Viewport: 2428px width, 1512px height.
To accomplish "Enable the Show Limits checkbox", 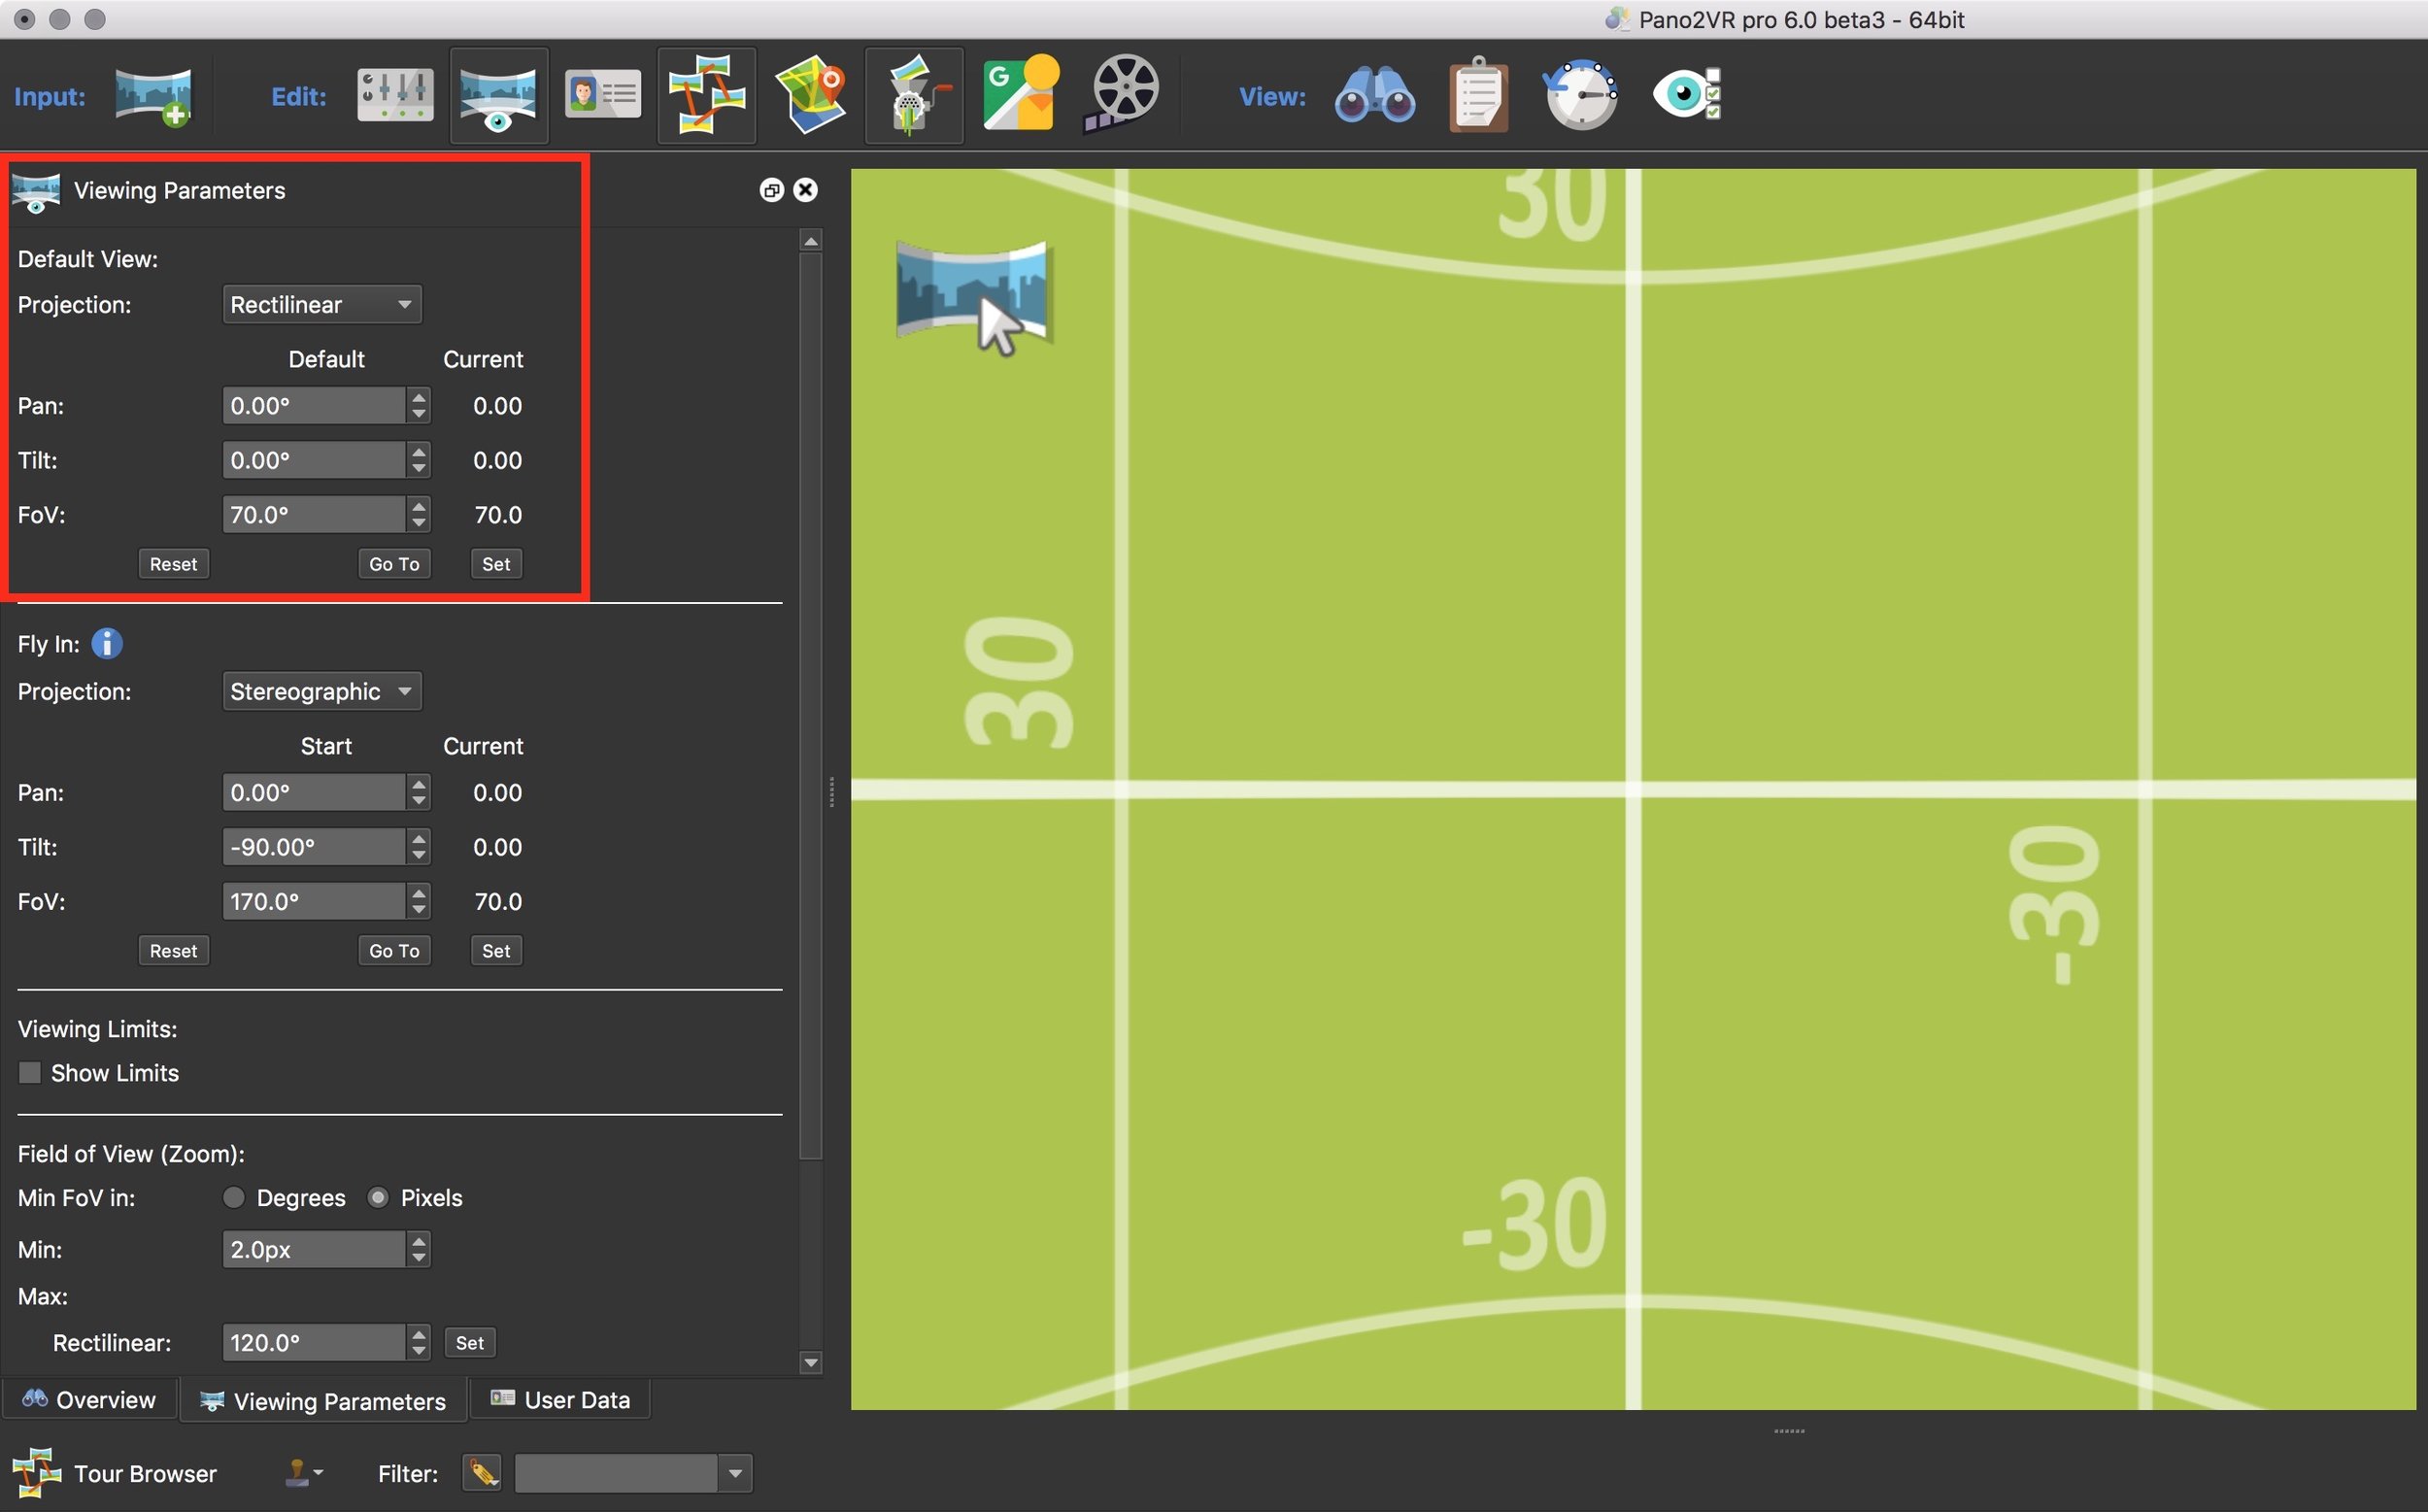I will point(30,1073).
